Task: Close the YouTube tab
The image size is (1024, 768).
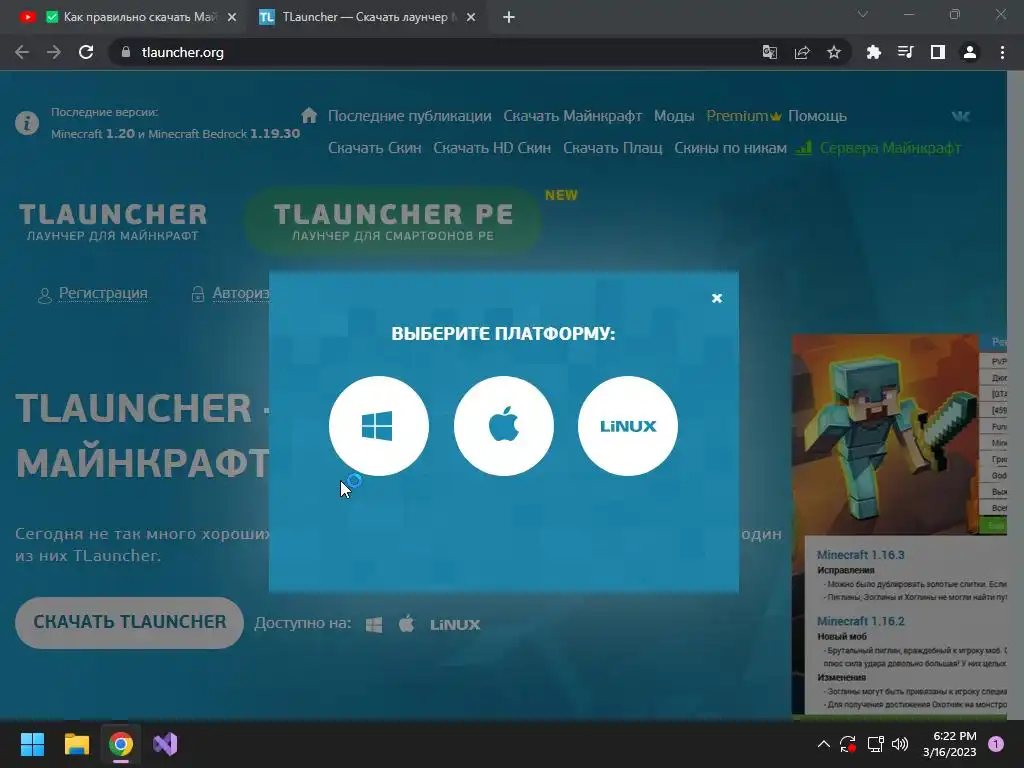Action: [232, 18]
